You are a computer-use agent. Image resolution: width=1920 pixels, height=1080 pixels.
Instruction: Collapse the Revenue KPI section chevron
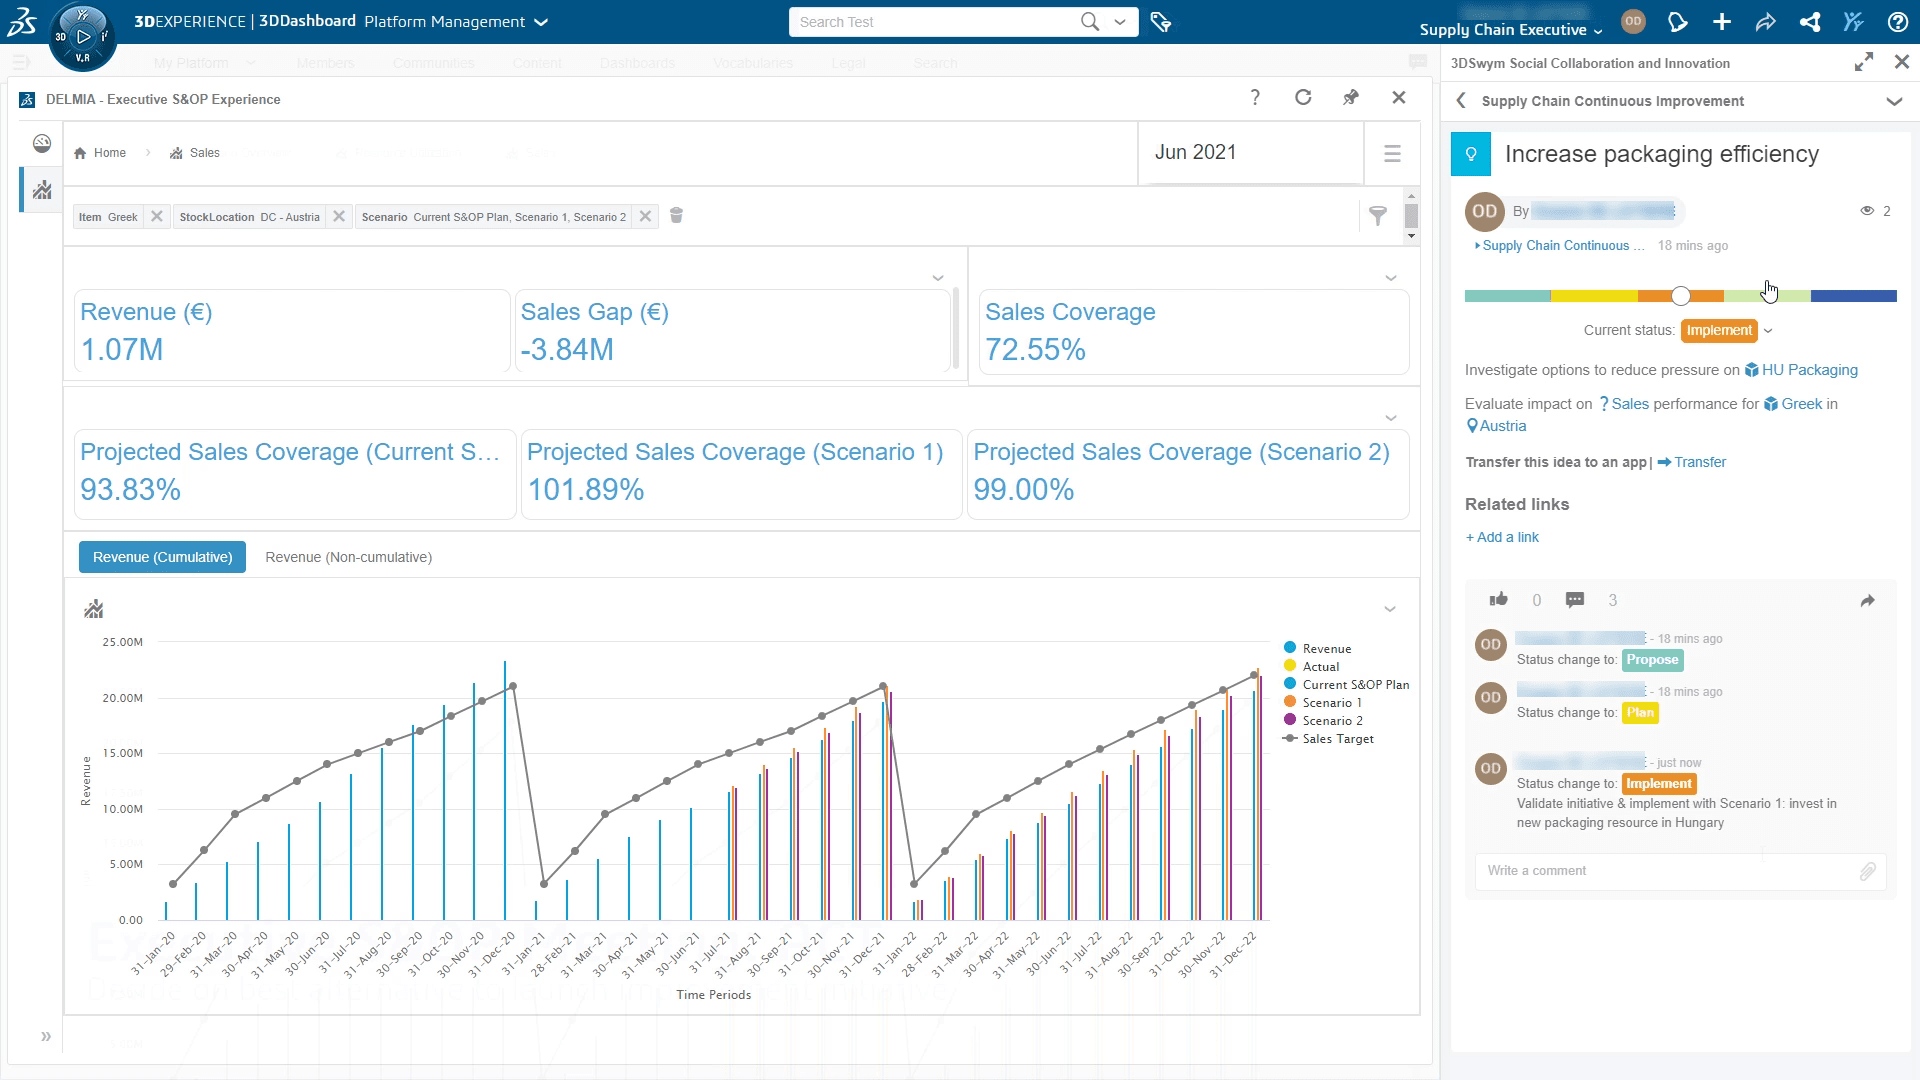(938, 278)
